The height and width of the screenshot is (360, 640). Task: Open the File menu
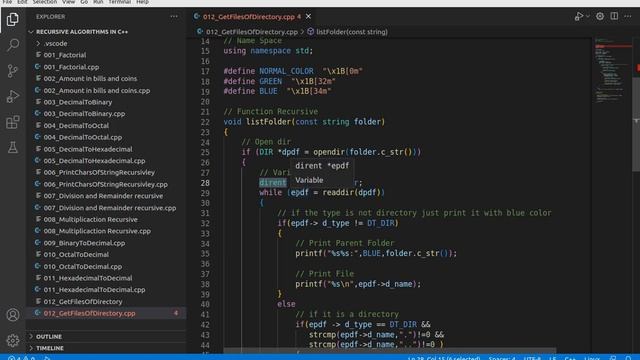(x=7, y=2)
